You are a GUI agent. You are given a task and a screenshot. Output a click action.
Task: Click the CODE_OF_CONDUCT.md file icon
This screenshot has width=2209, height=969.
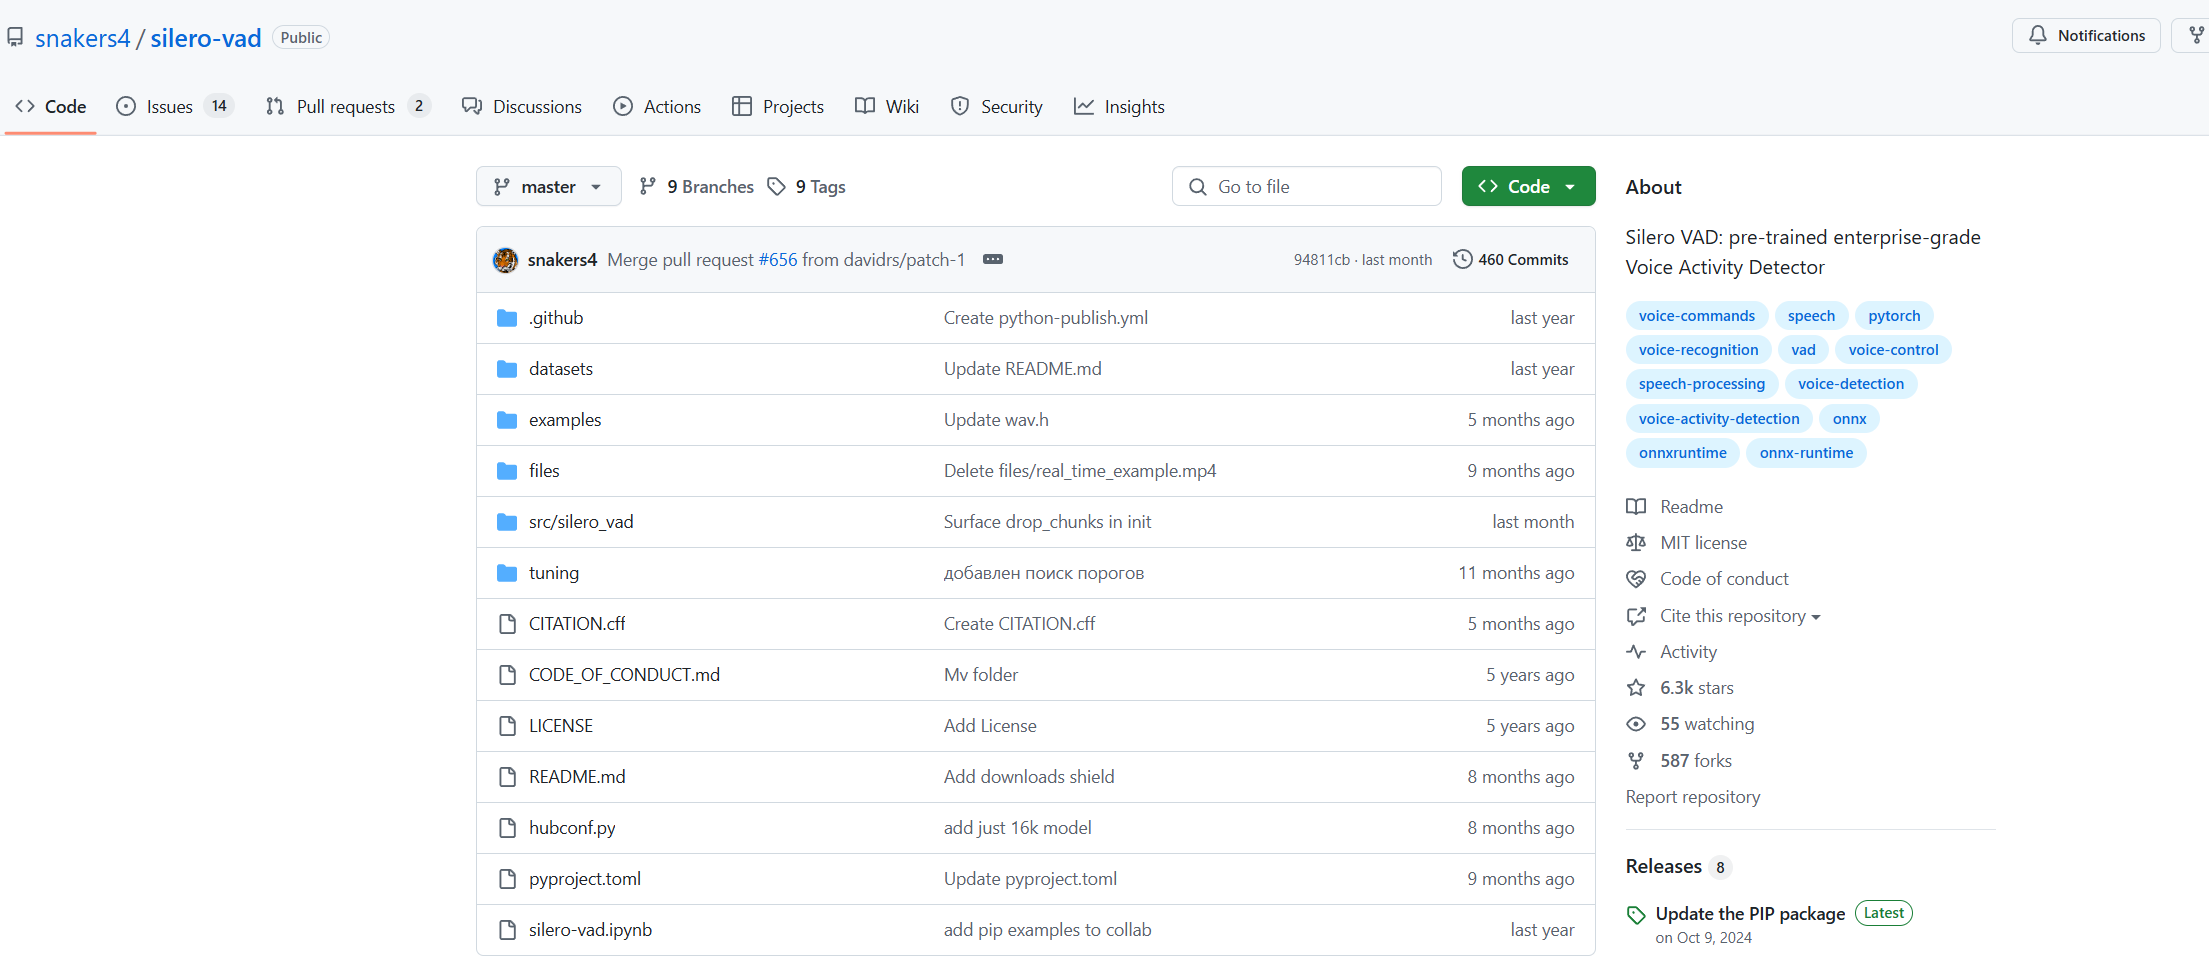click(507, 675)
